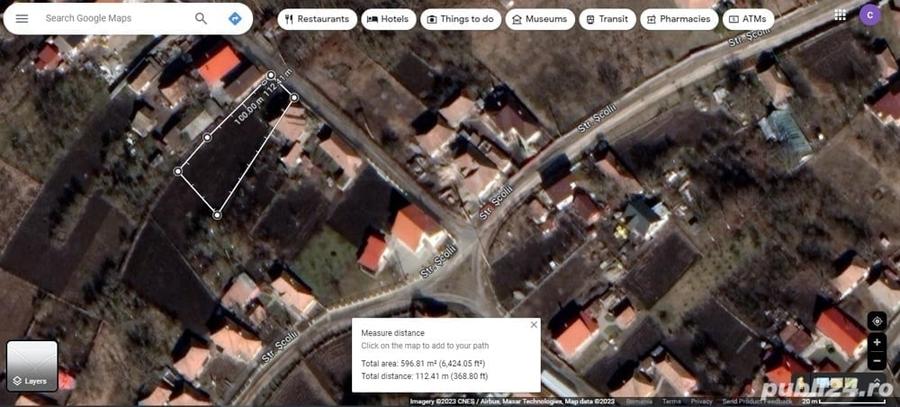Click the magnifying glass search icon
The image size is (900, 407).
click(x=201, y=18)
